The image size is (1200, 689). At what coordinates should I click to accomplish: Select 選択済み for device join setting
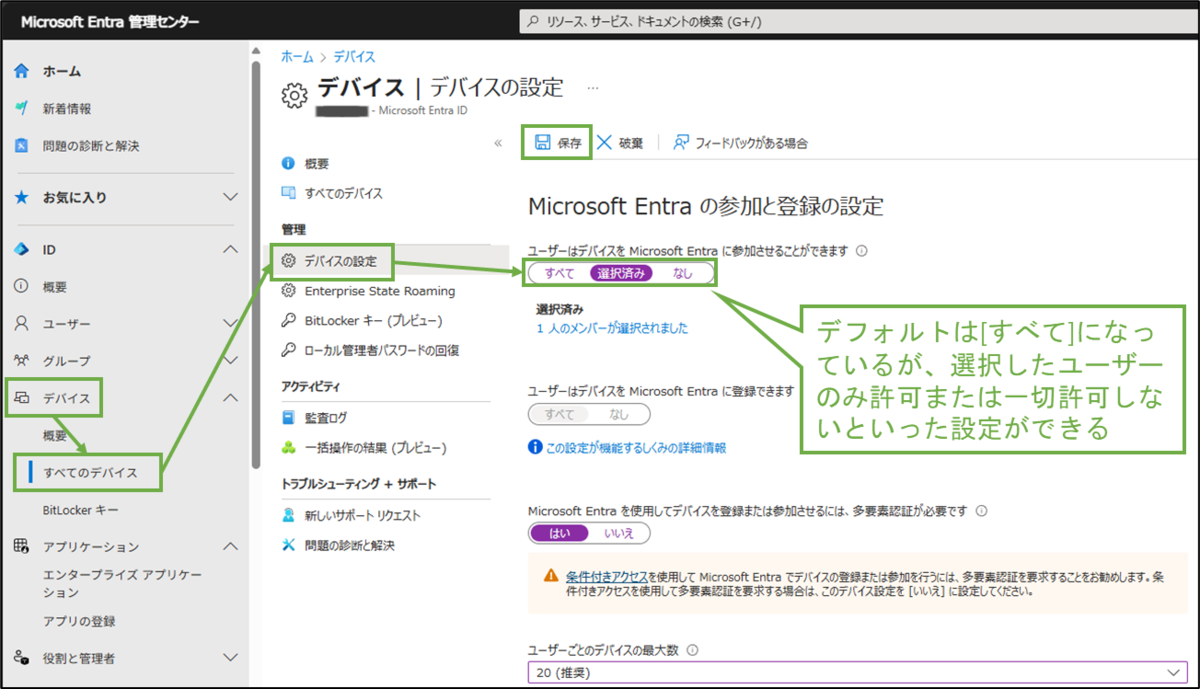tap(623, 273)
